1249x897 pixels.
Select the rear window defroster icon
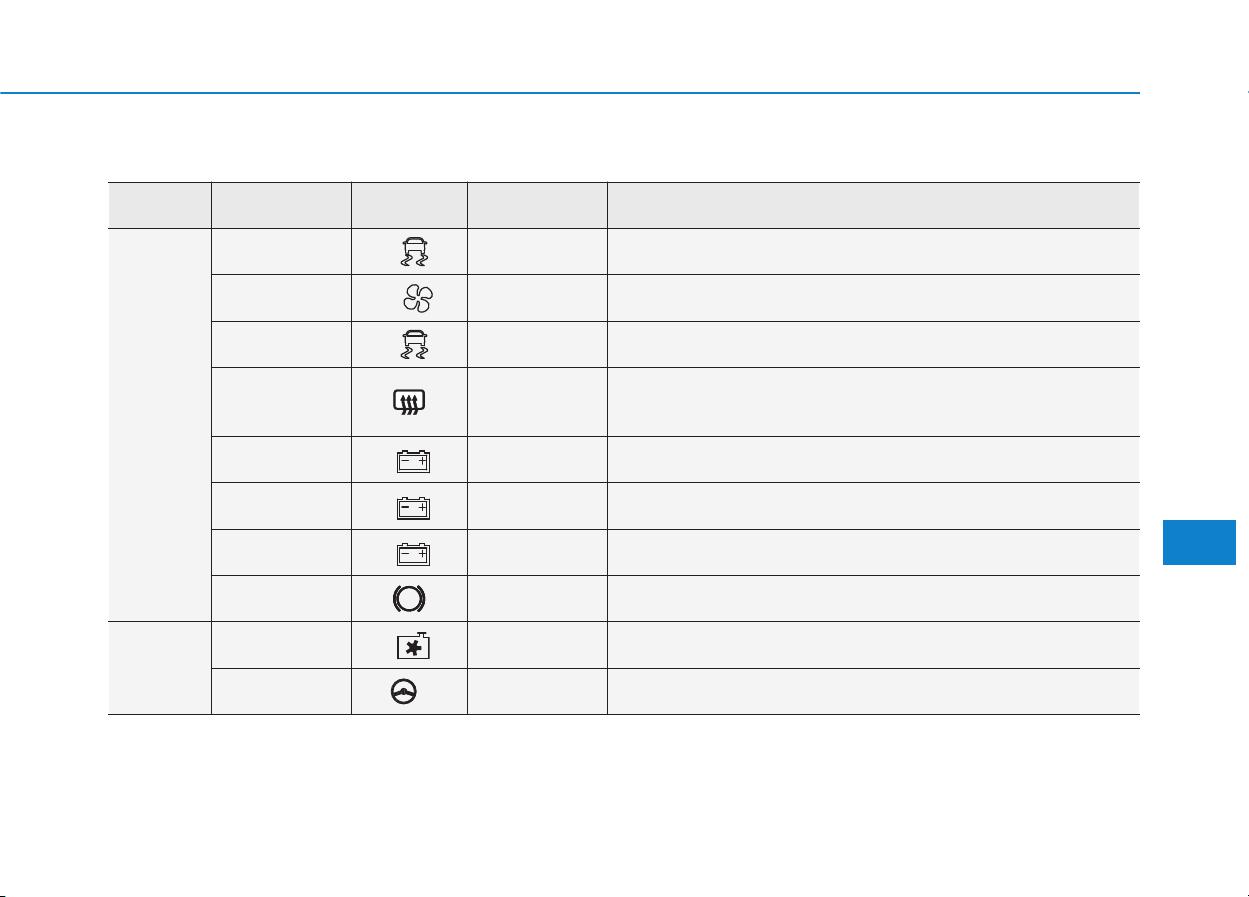(x=410, y=402)
